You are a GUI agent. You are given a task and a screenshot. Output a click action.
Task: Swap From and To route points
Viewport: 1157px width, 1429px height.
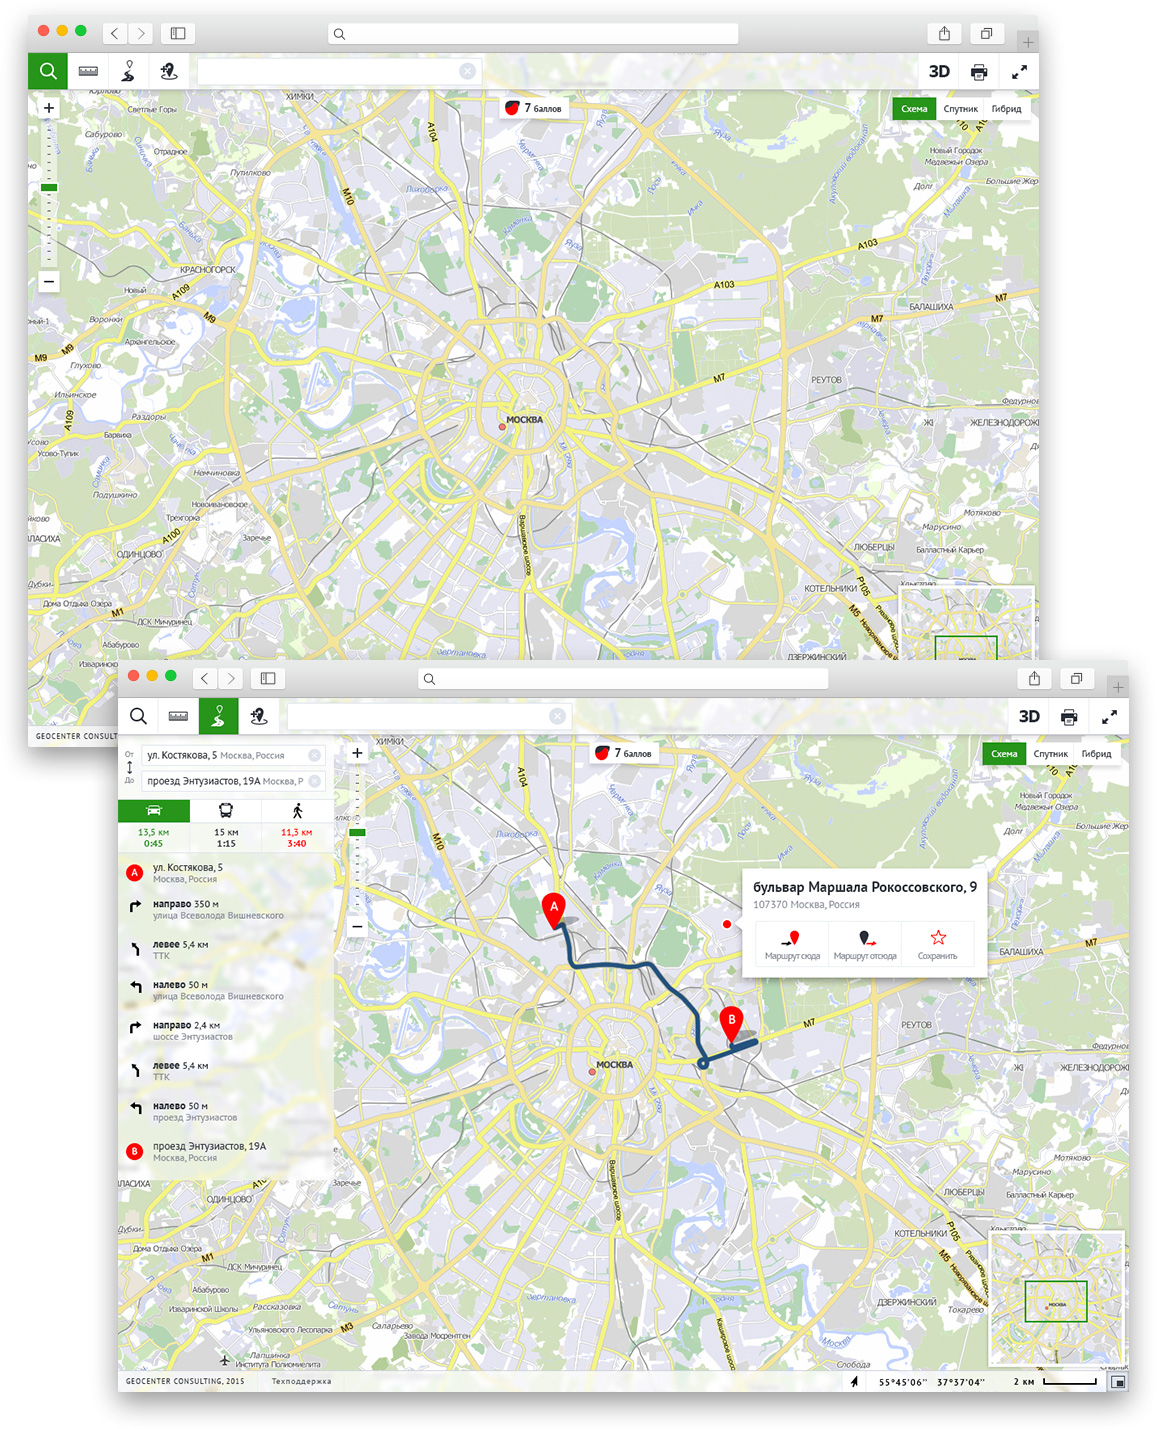tap(129, 767)
